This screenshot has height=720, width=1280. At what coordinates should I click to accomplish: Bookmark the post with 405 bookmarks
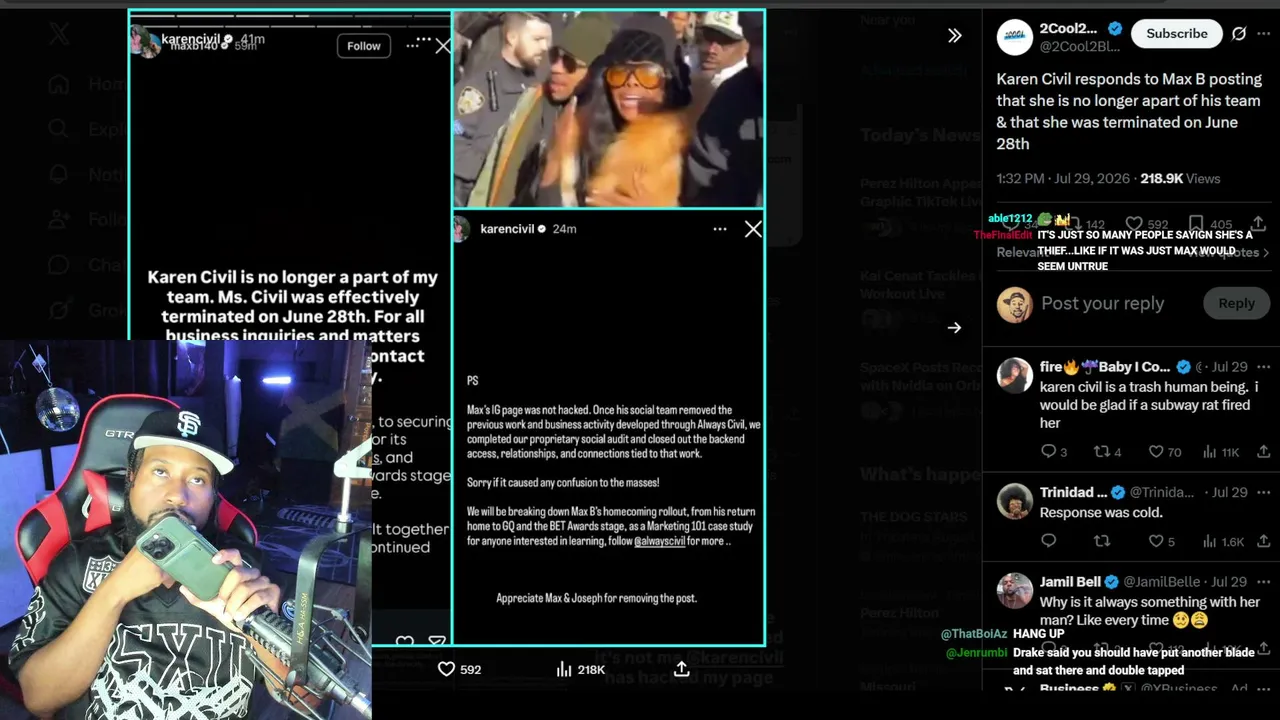coord(1196,225)
